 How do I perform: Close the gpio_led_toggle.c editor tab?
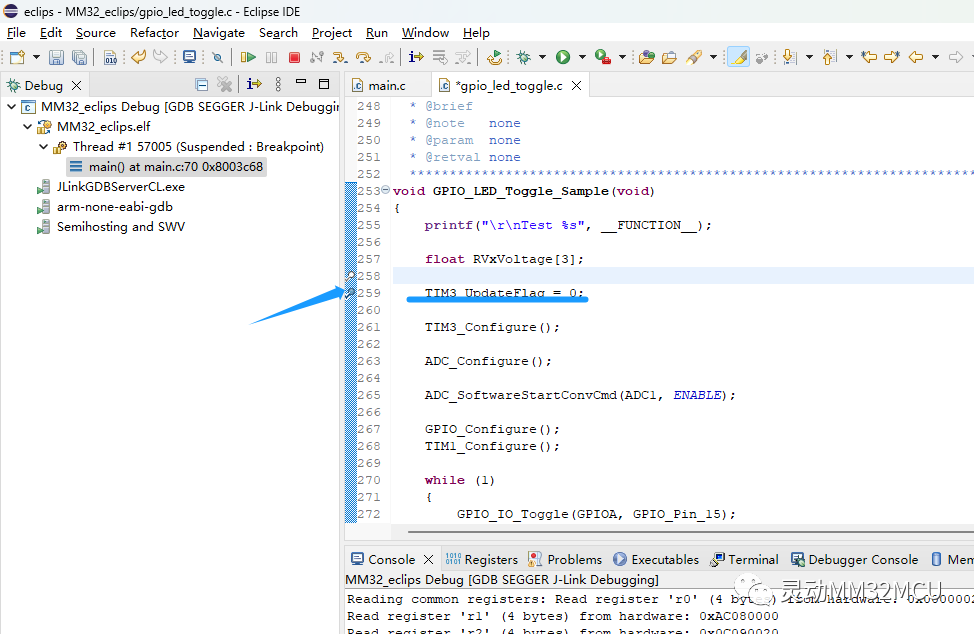[577, 86]
